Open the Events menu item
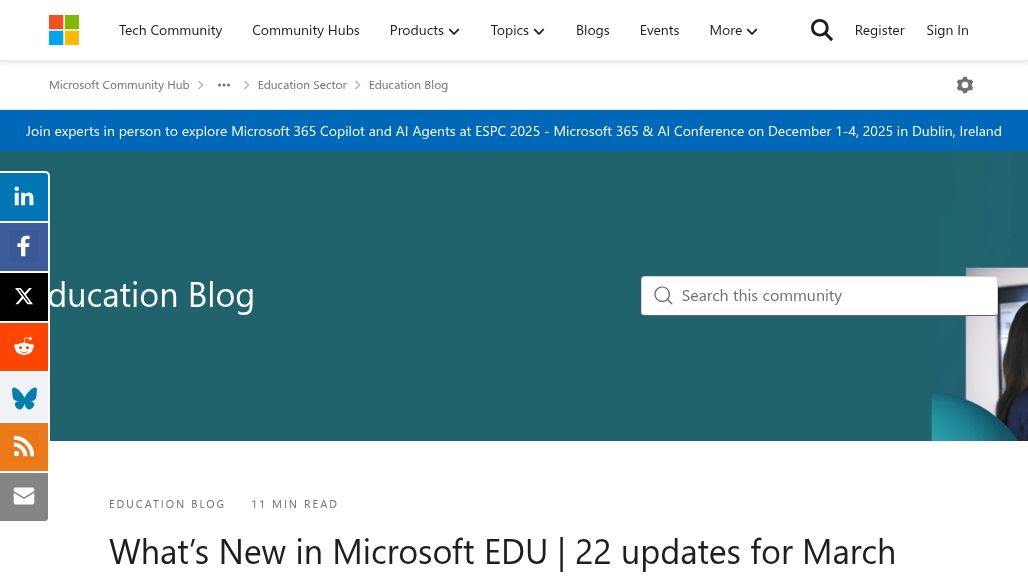 (x=659, y=30)
